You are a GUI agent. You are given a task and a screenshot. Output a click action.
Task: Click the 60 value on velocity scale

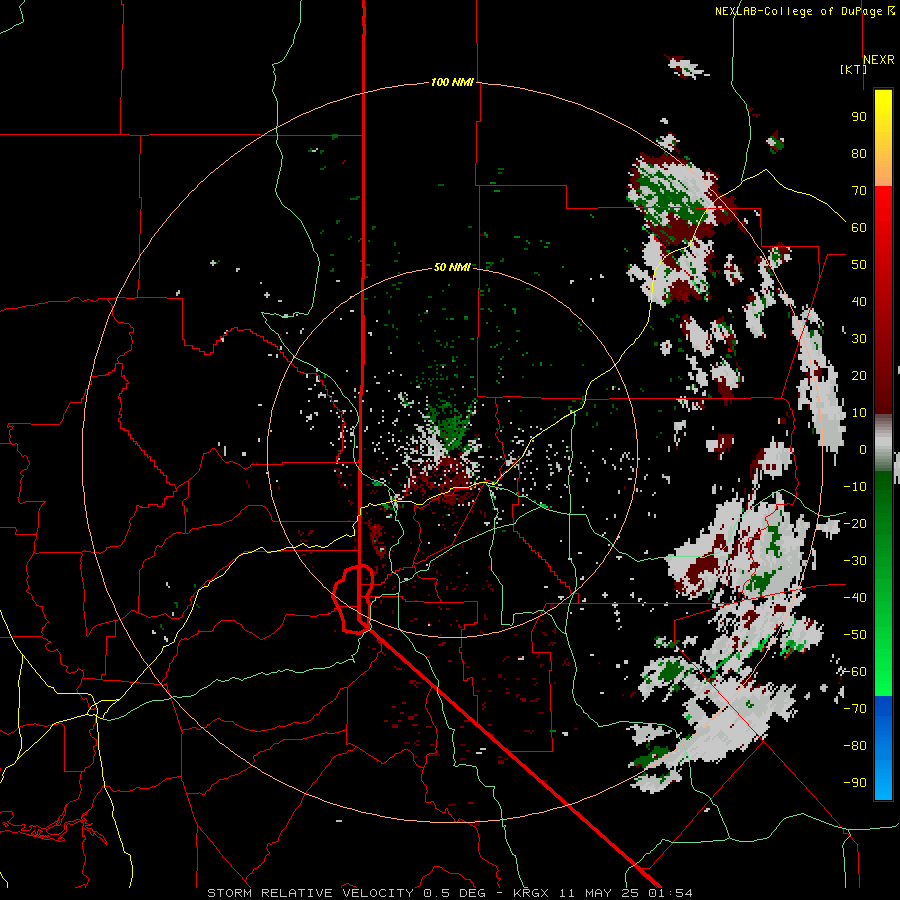859,227
